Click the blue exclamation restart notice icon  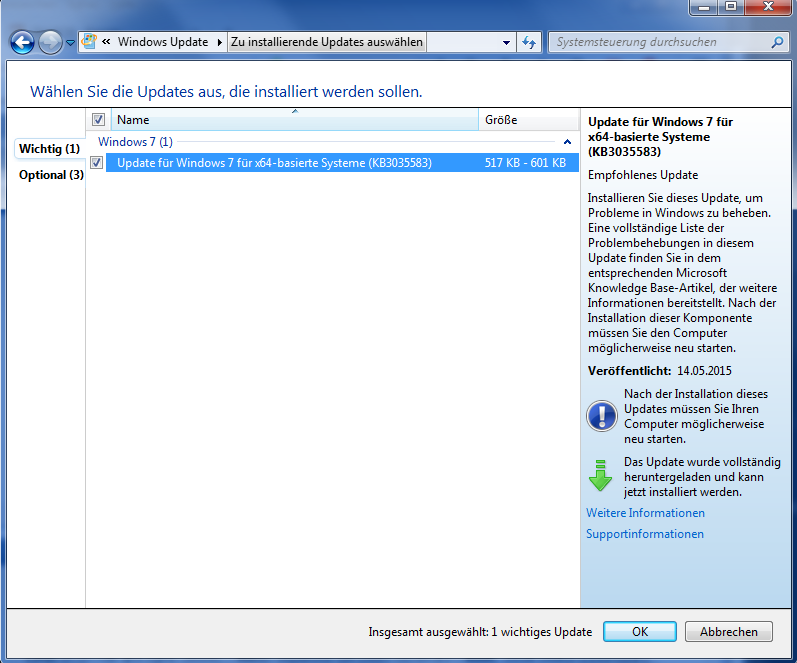[x=602, y=416]
